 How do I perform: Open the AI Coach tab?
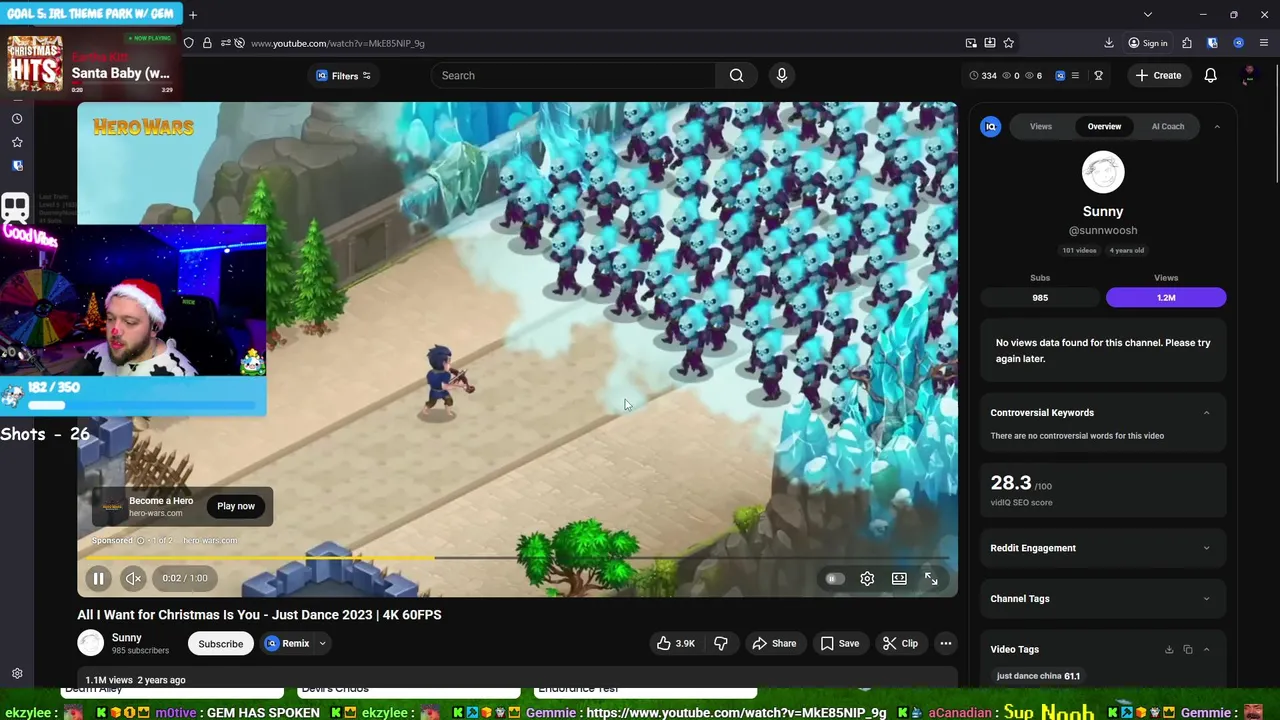[x=1167, y=127]
